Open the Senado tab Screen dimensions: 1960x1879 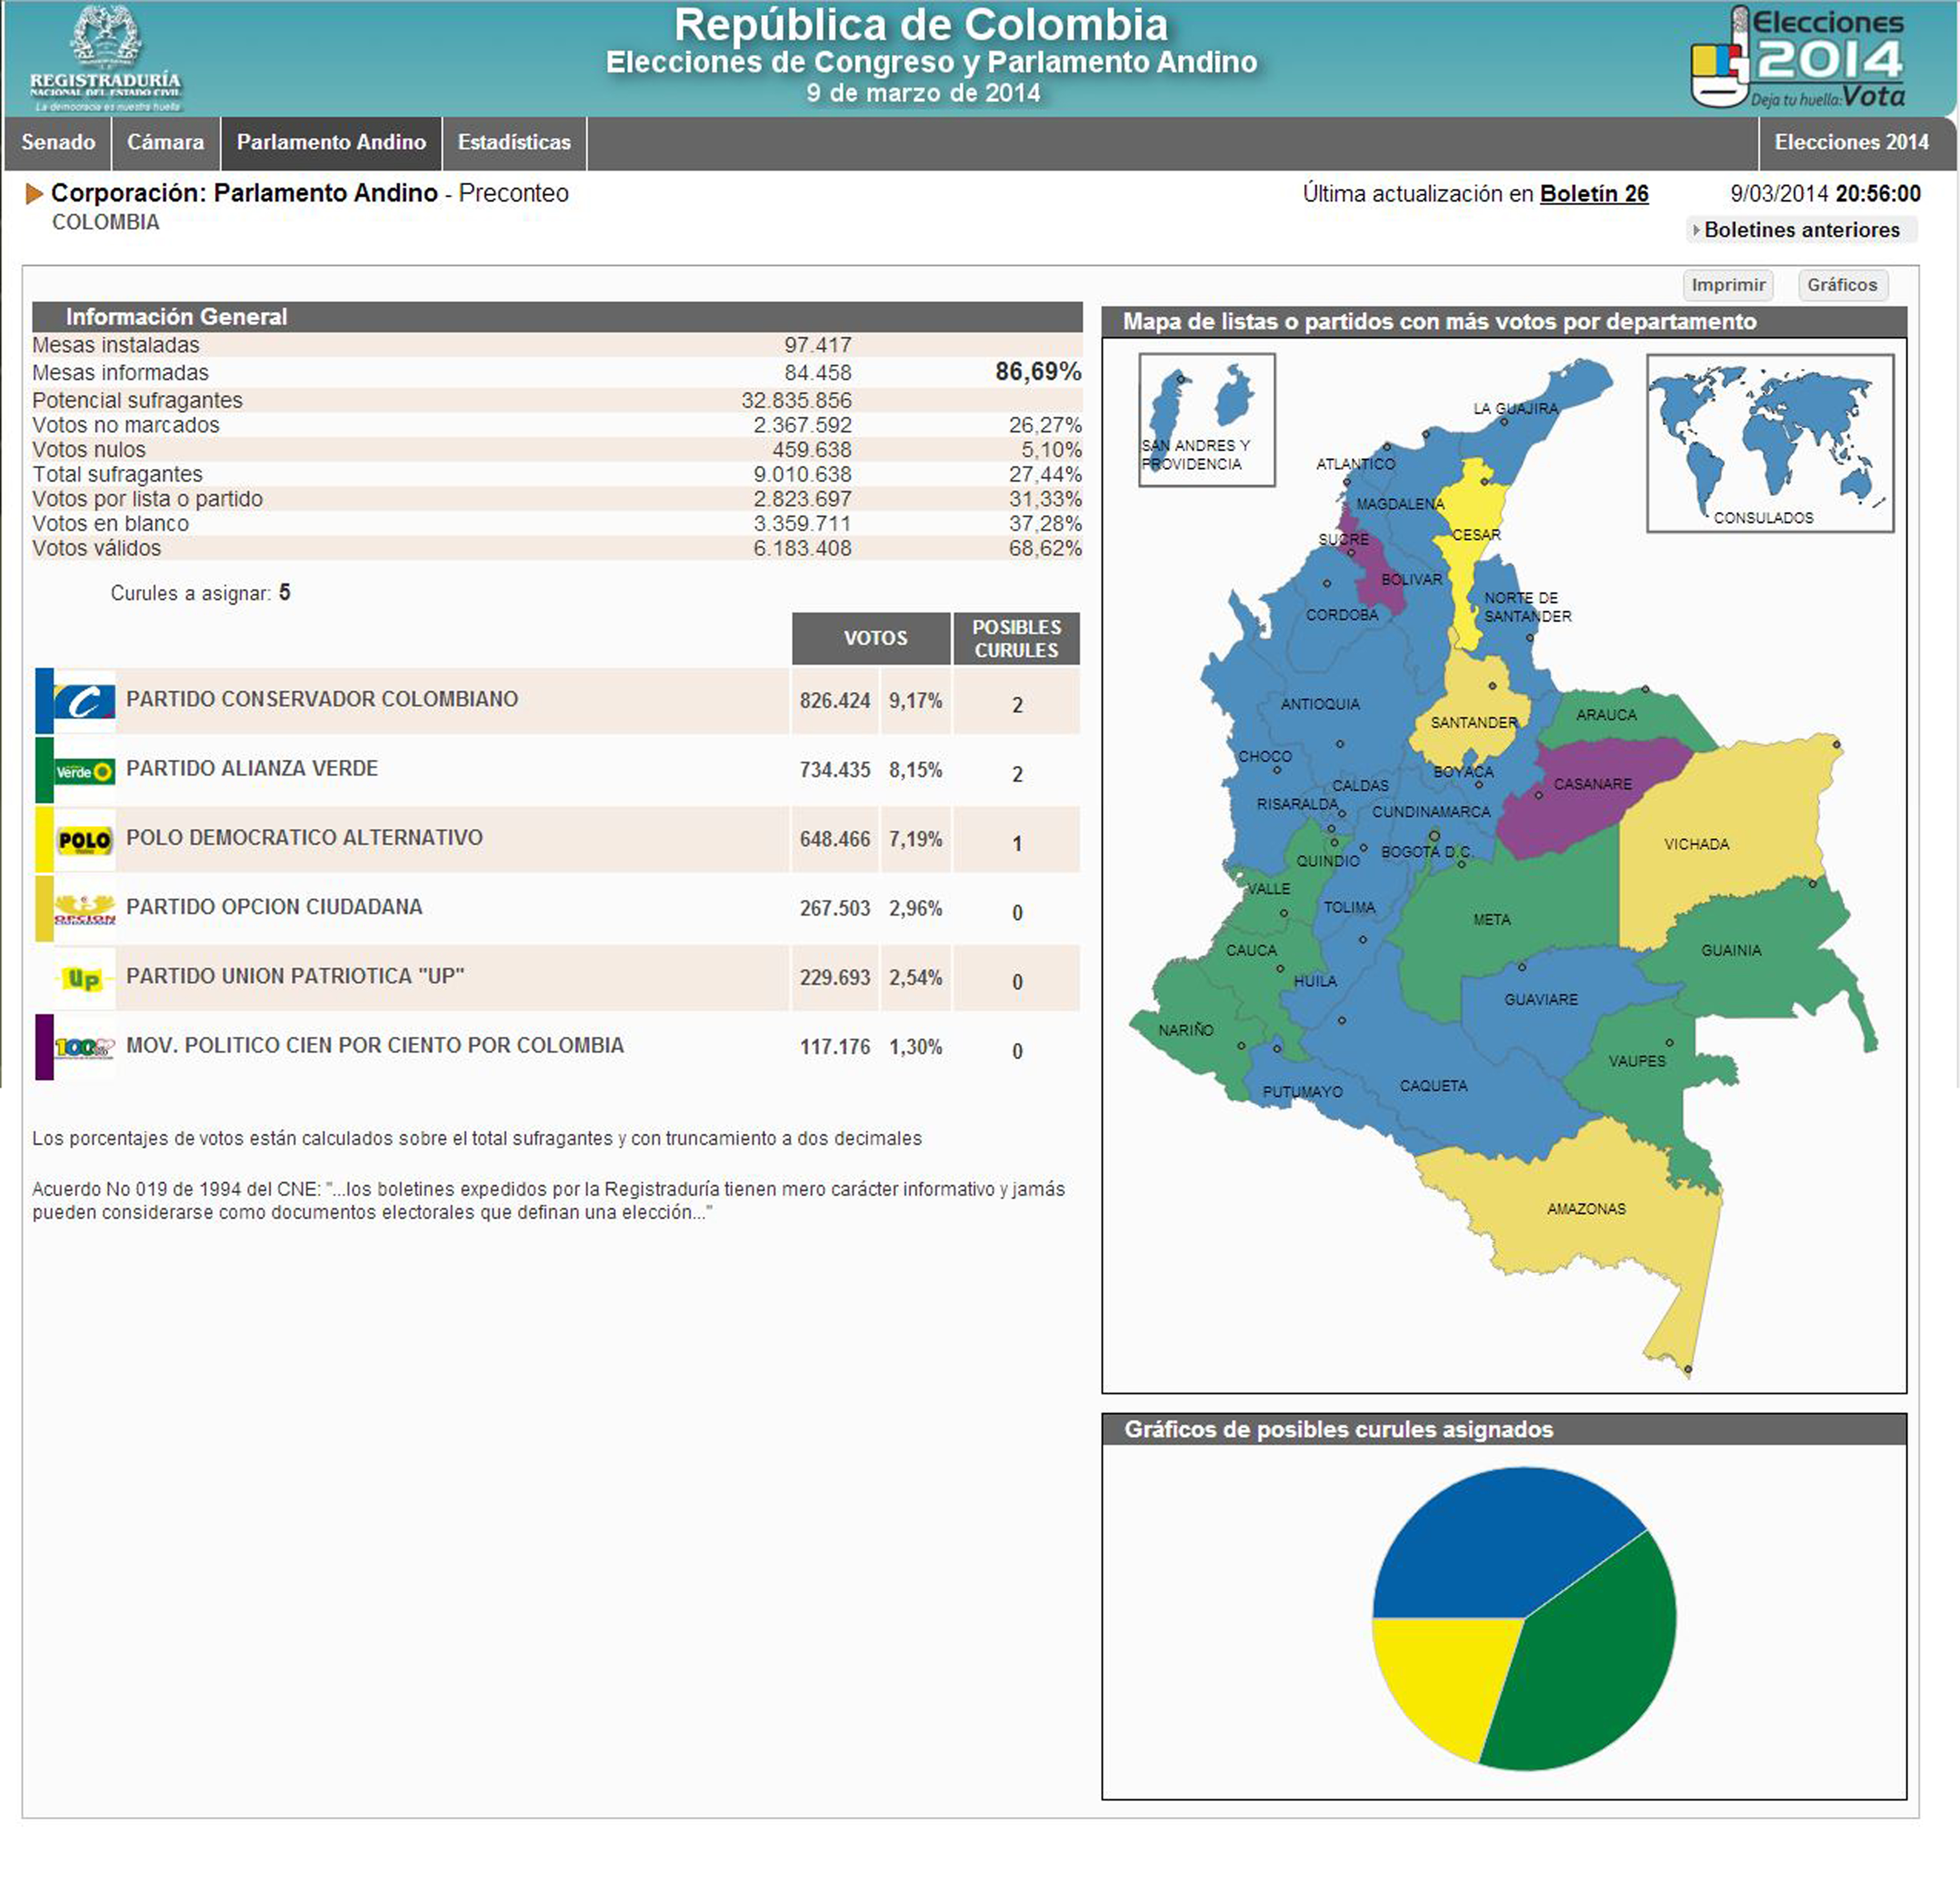click(58, 142)
